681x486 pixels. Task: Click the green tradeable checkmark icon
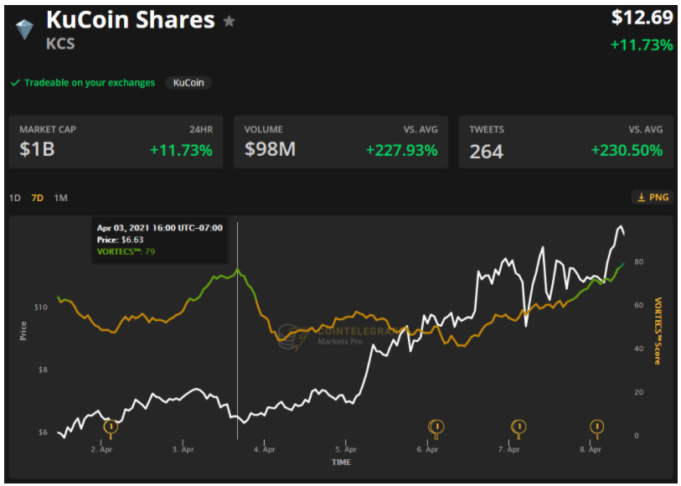(15, 83)
